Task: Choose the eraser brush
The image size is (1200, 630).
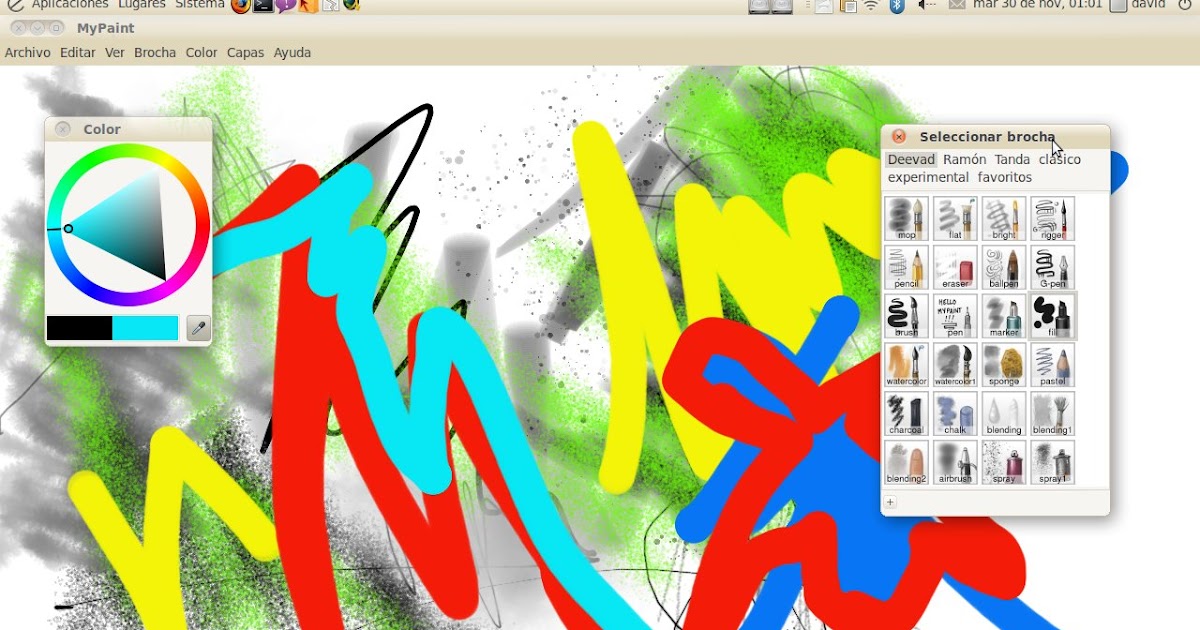Action: 954,267
